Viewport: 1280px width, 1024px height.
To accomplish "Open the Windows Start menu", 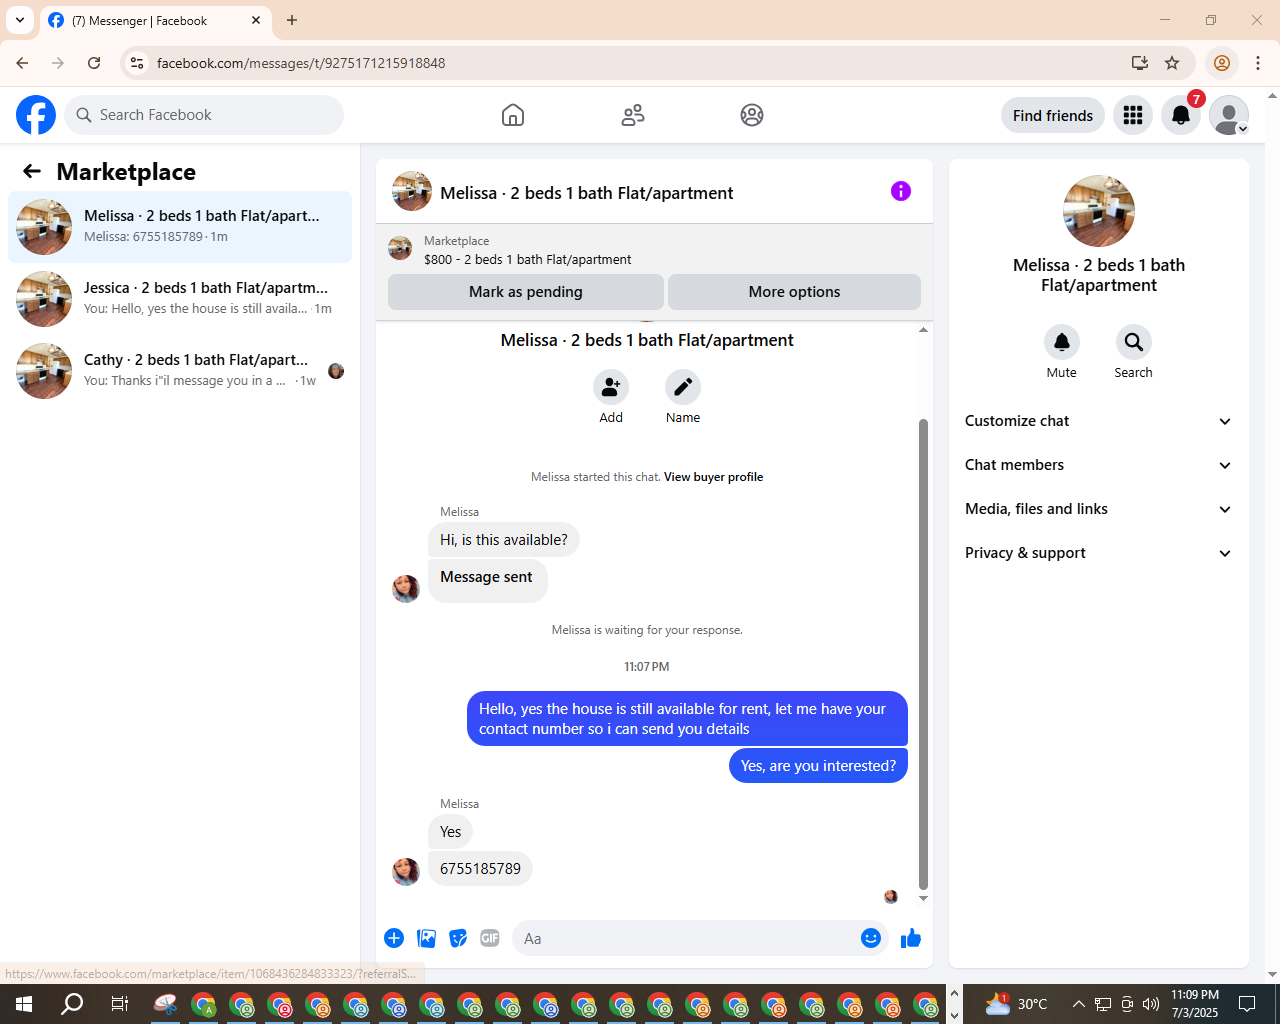I will [x=24, y=1004].
